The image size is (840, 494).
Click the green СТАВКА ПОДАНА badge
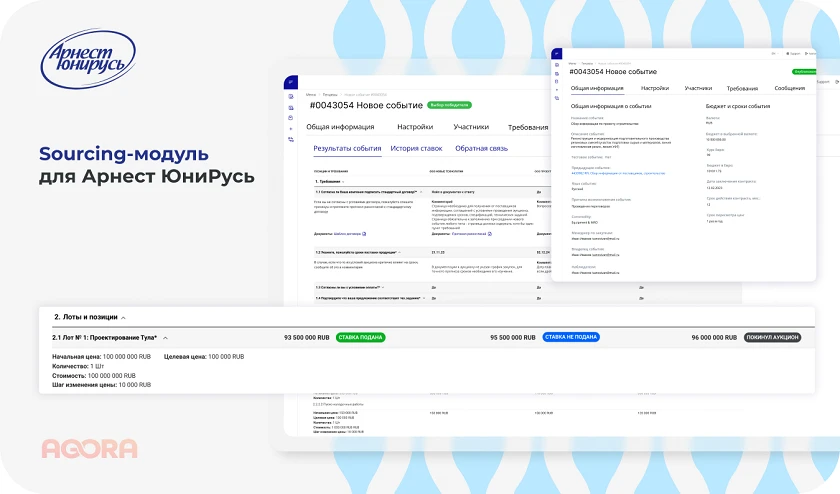pyautogui.click(x=361, y=338)
